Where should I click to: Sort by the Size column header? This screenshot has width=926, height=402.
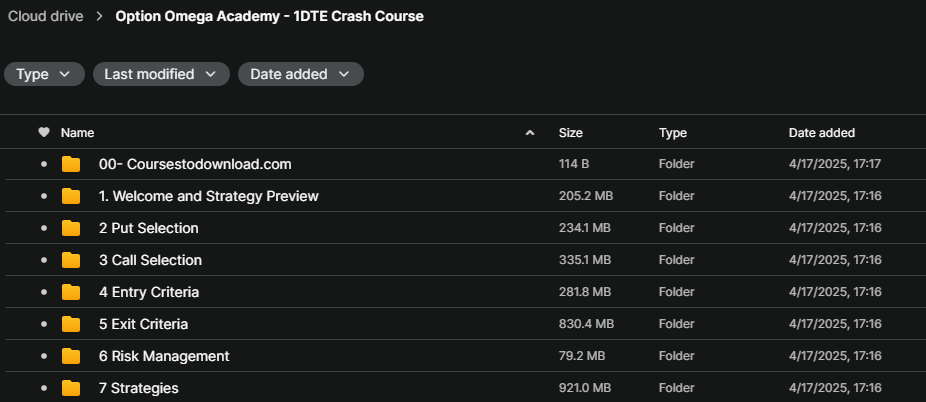[570, 133]
